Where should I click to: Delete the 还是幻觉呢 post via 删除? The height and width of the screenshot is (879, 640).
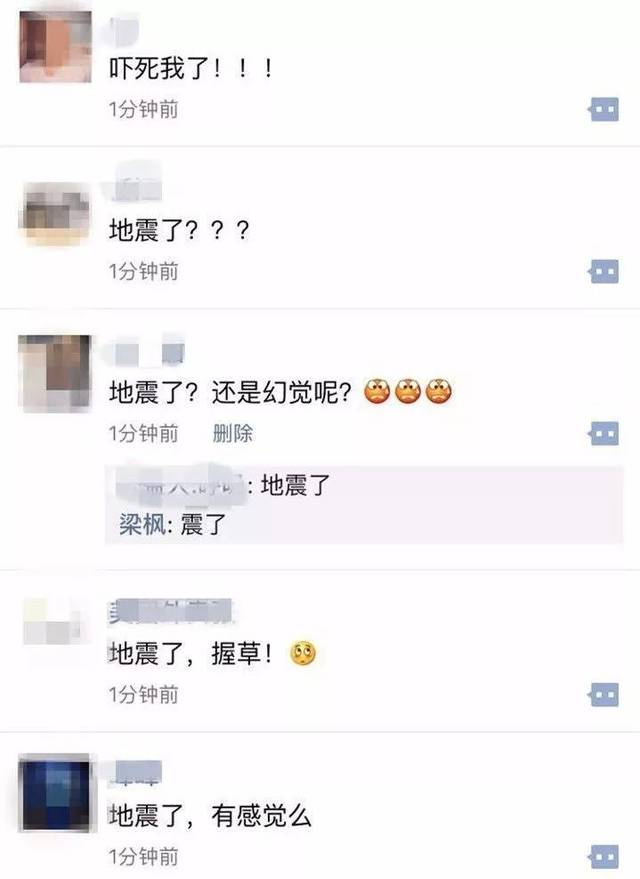click(233, 433)
